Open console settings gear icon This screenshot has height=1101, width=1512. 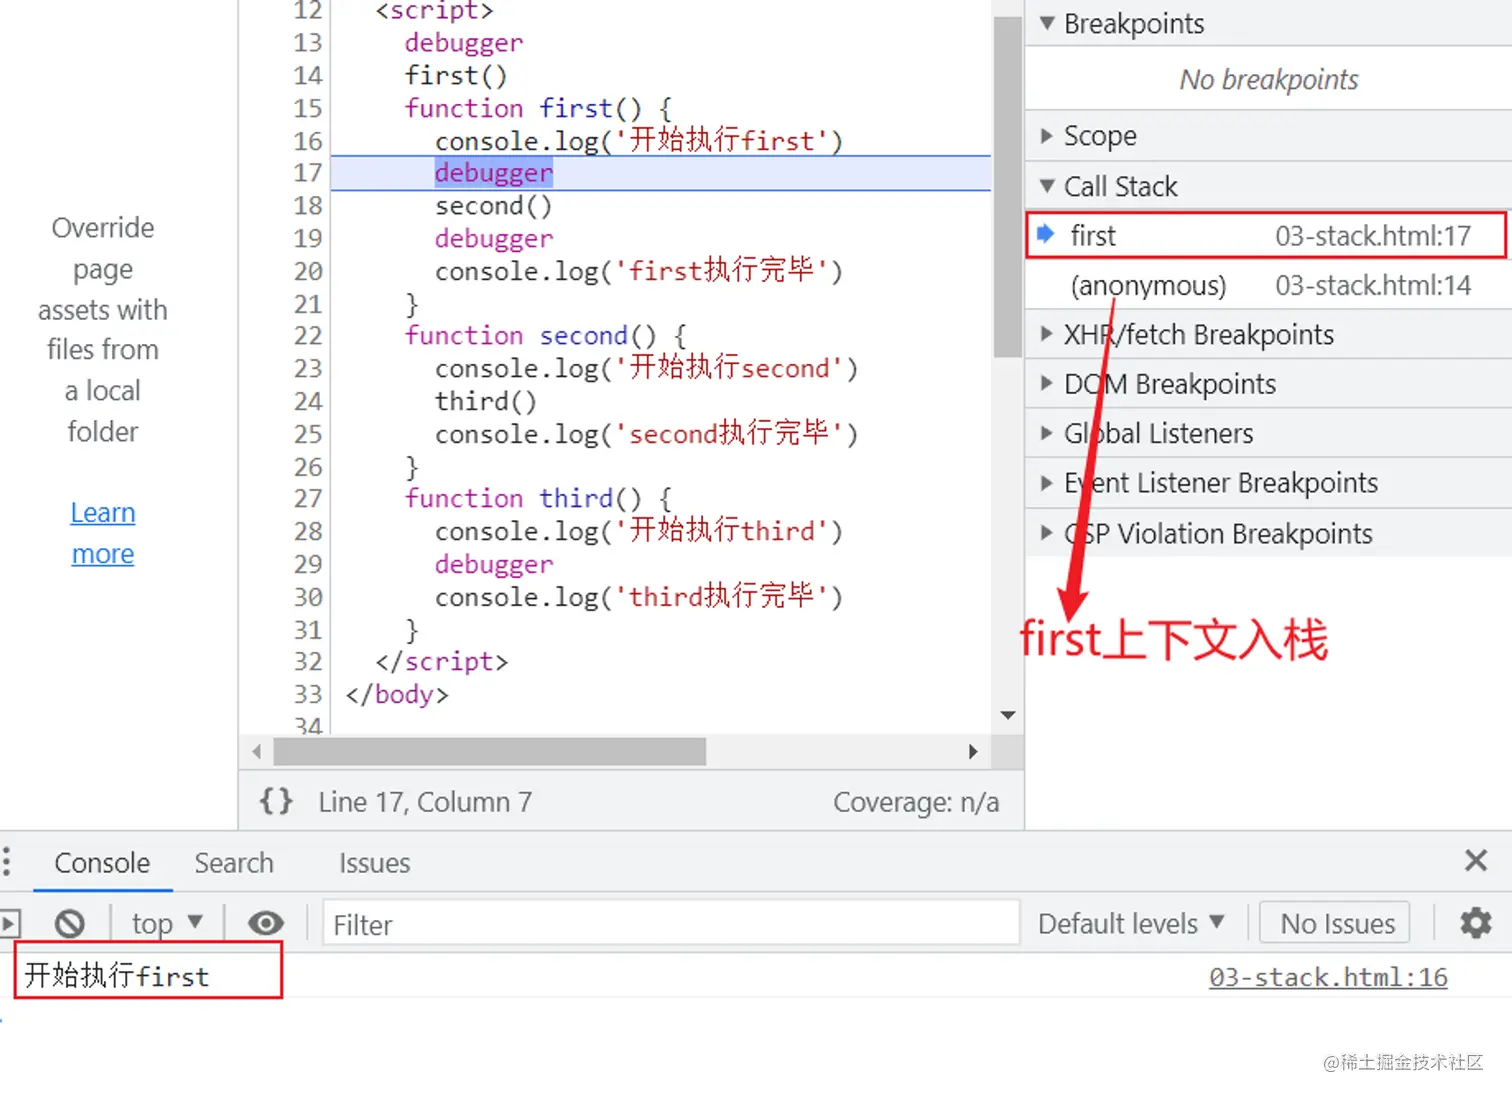[1475, 922]
